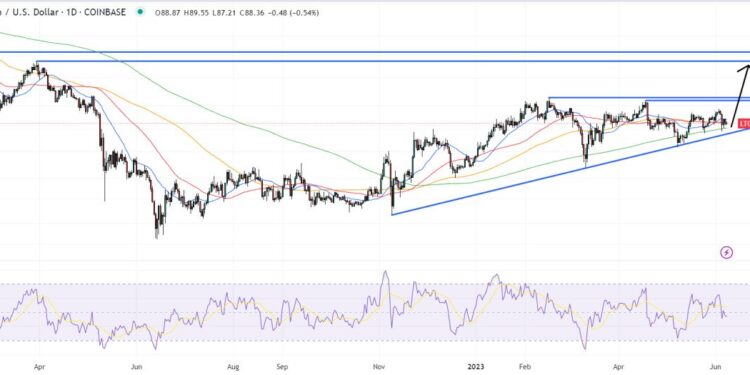
Task: Click the "Sep" time axis label
Action: click(282, 366)
